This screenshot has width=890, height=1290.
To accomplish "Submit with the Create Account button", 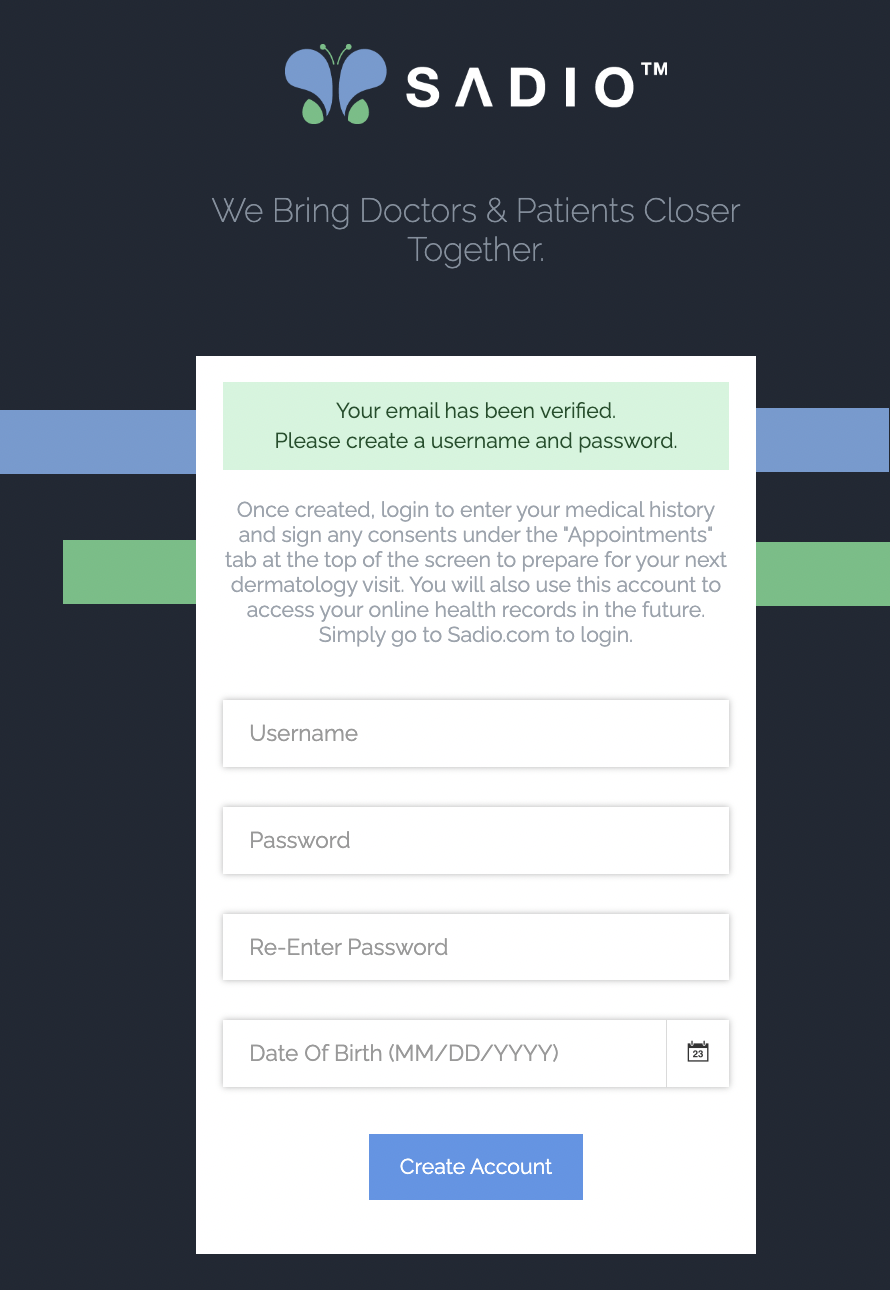I will 476,1166.
